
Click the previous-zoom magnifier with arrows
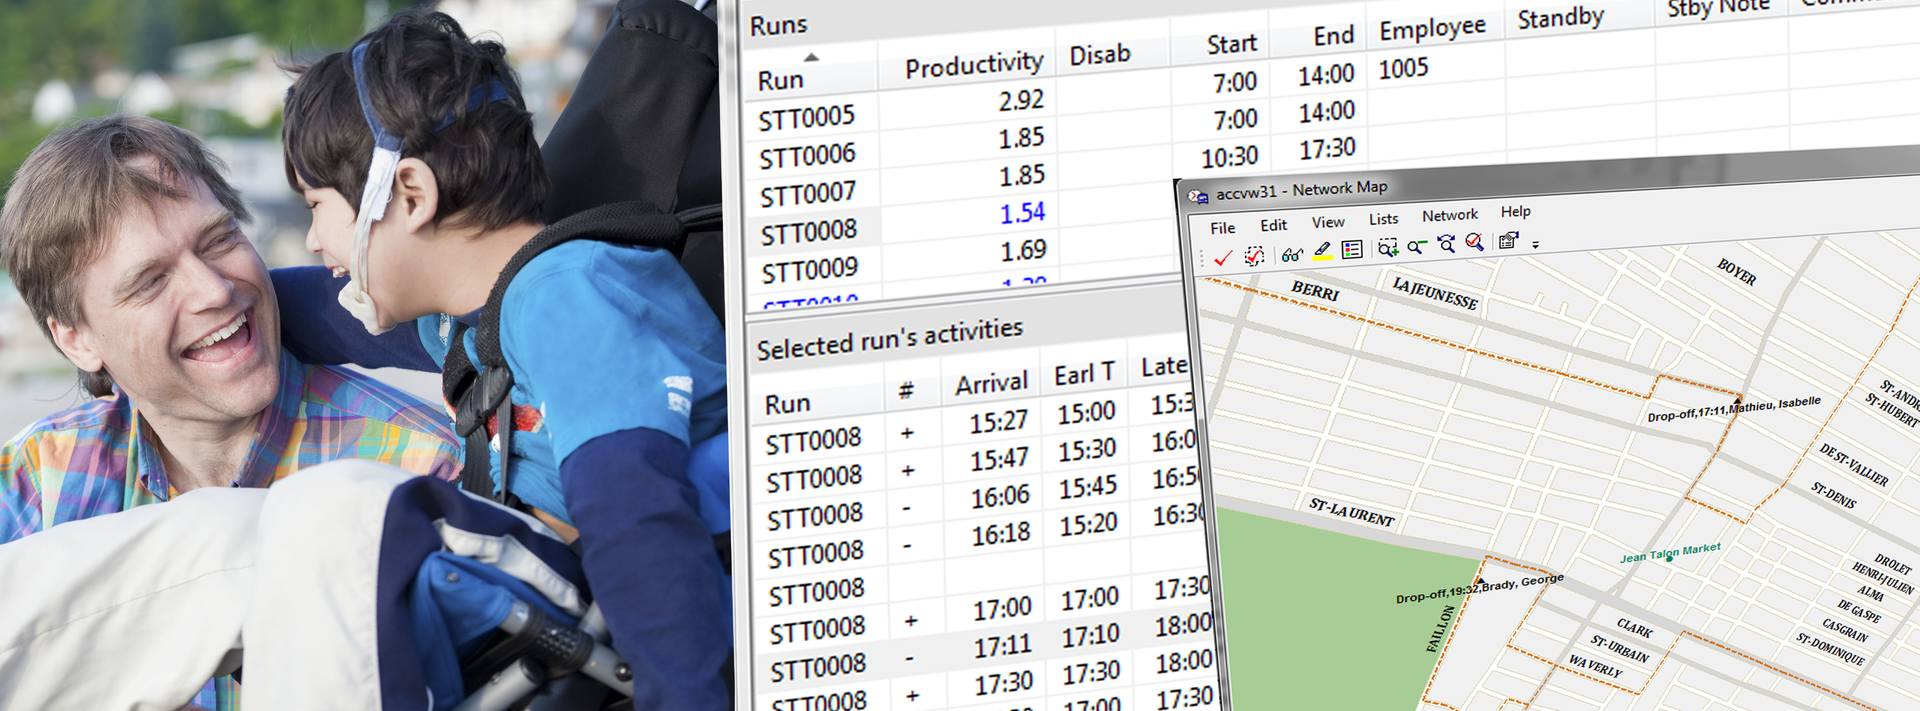(x=1446, y=244)
